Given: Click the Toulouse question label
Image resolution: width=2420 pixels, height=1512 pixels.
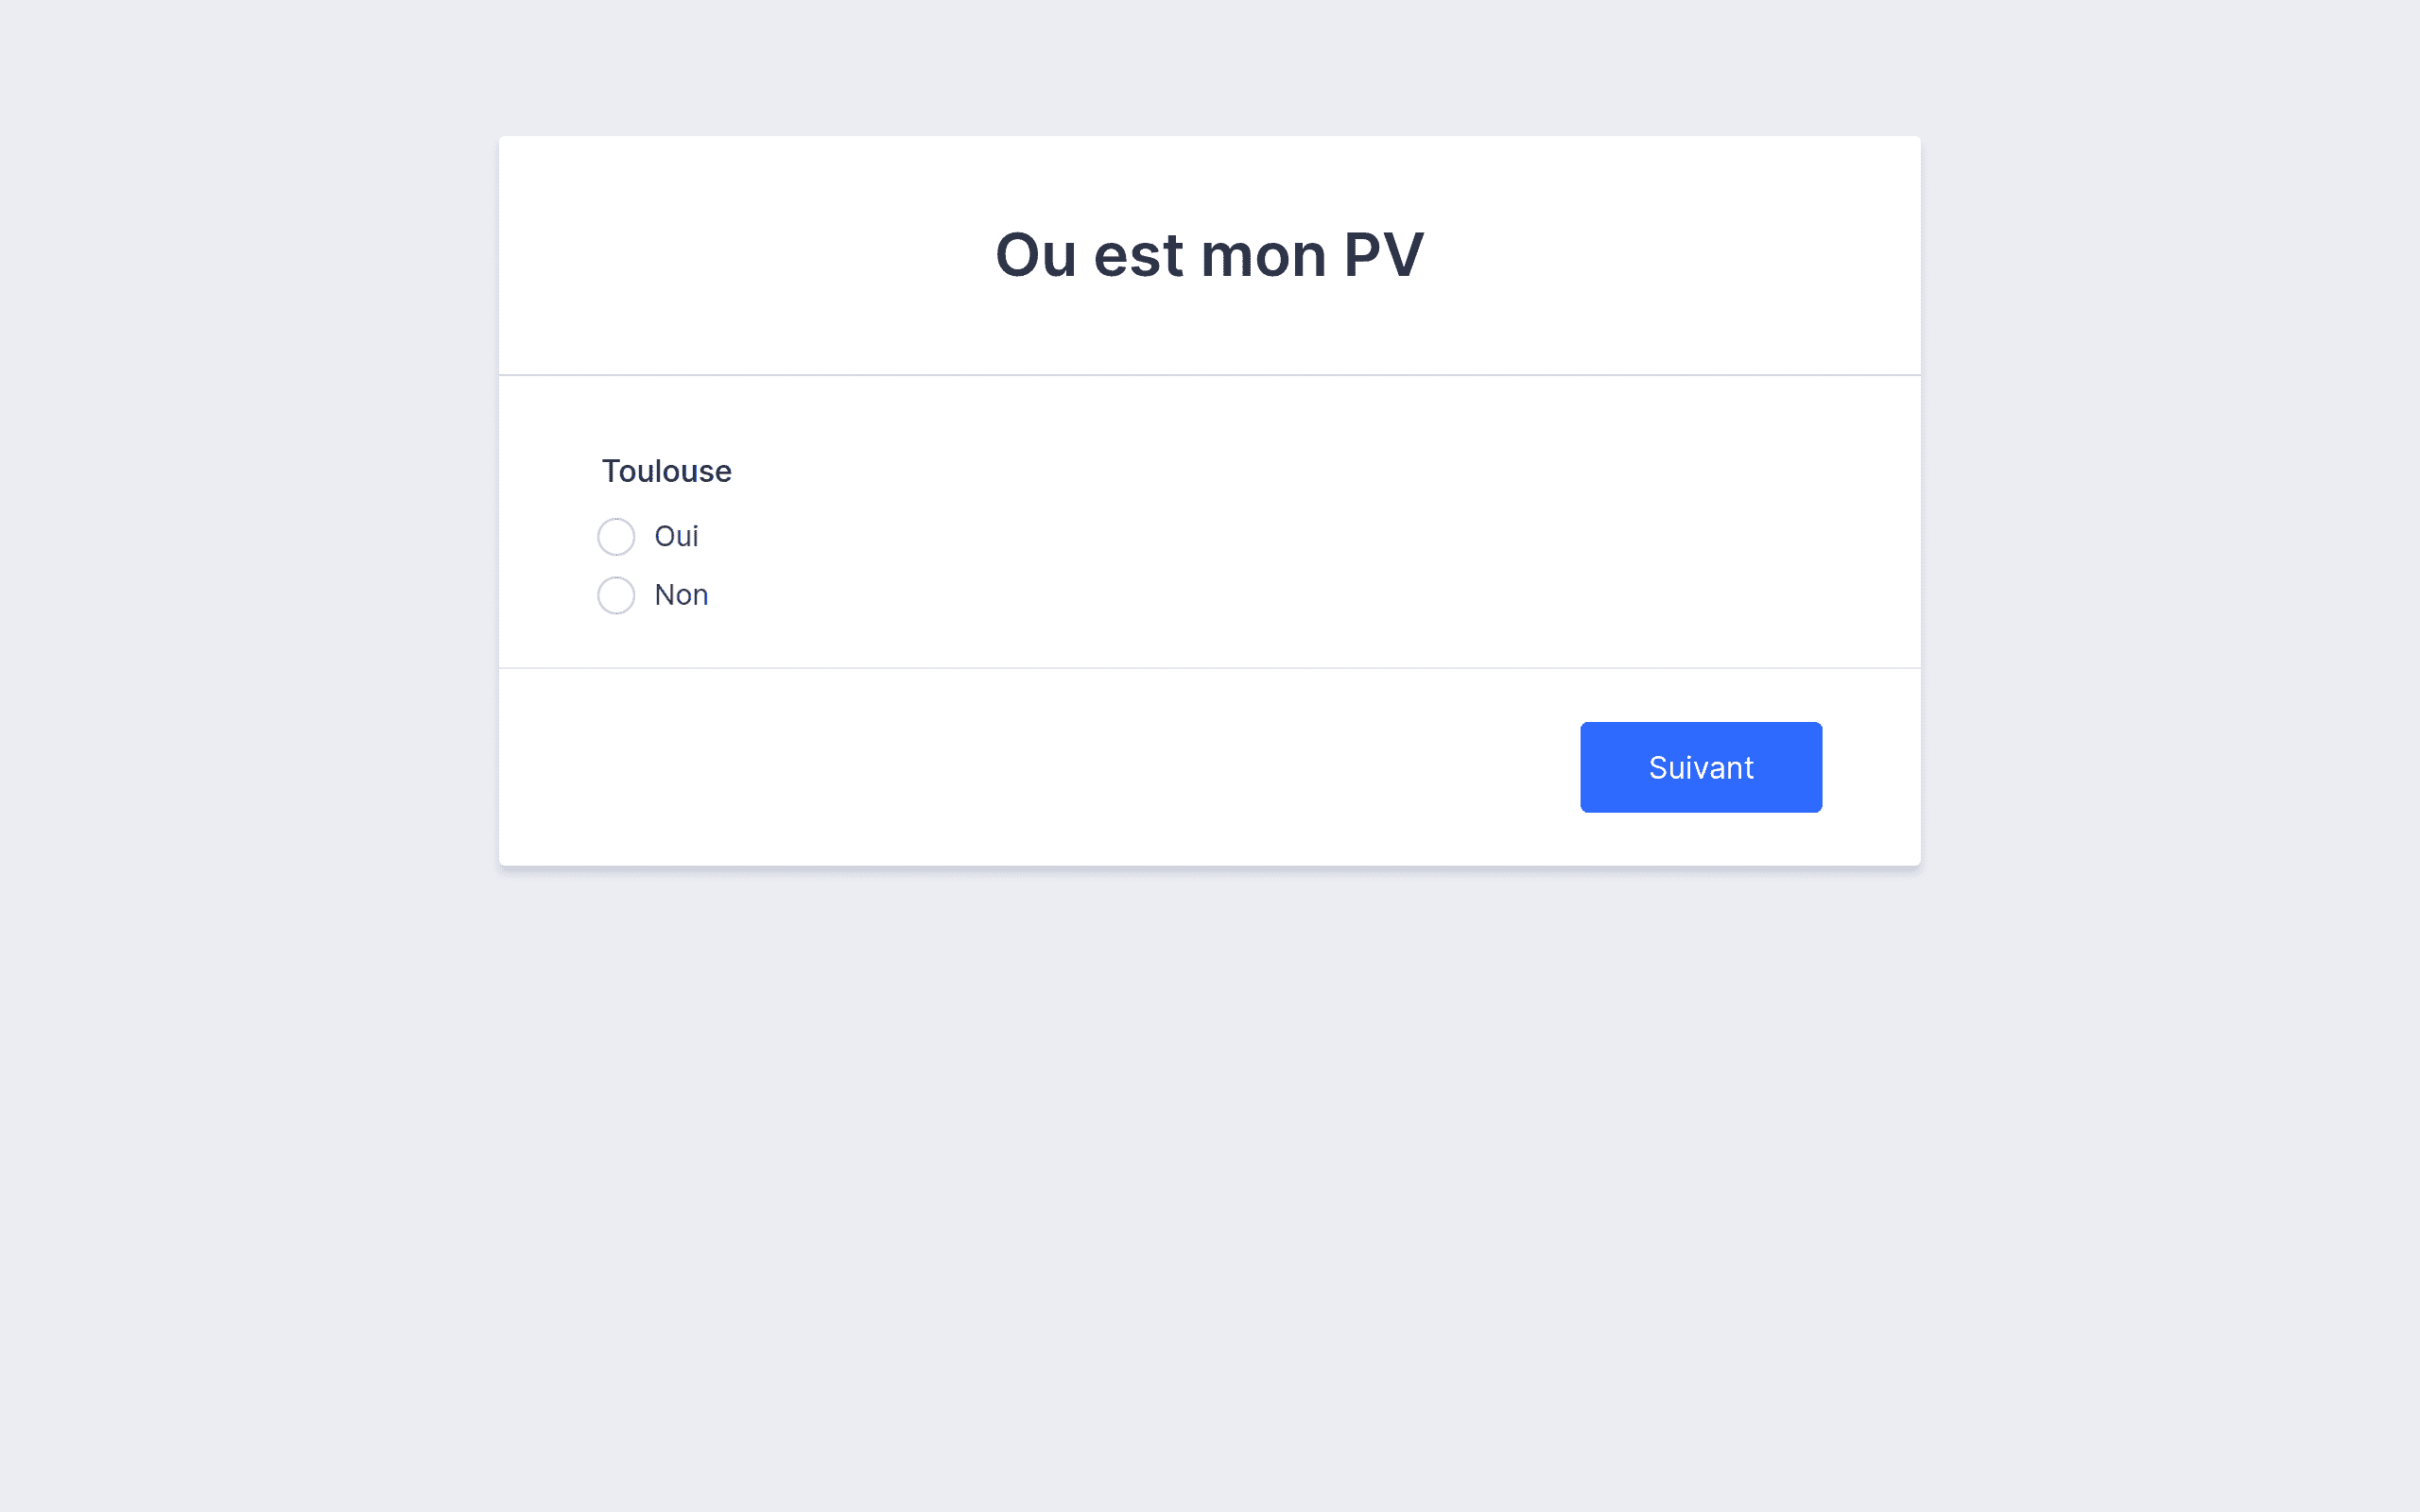Looking at the screenshot, I should [666, 471].
